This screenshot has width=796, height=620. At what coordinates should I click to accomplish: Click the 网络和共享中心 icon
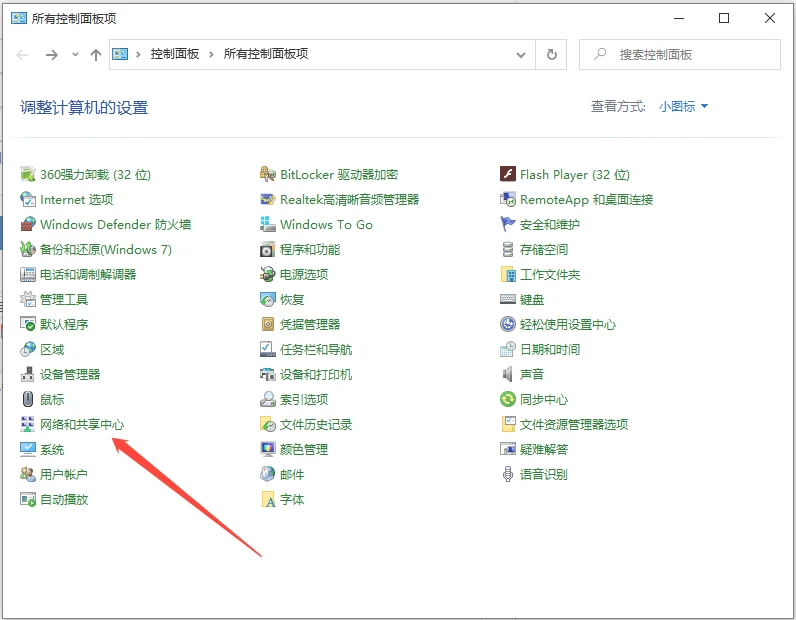(x=27, y=424)
